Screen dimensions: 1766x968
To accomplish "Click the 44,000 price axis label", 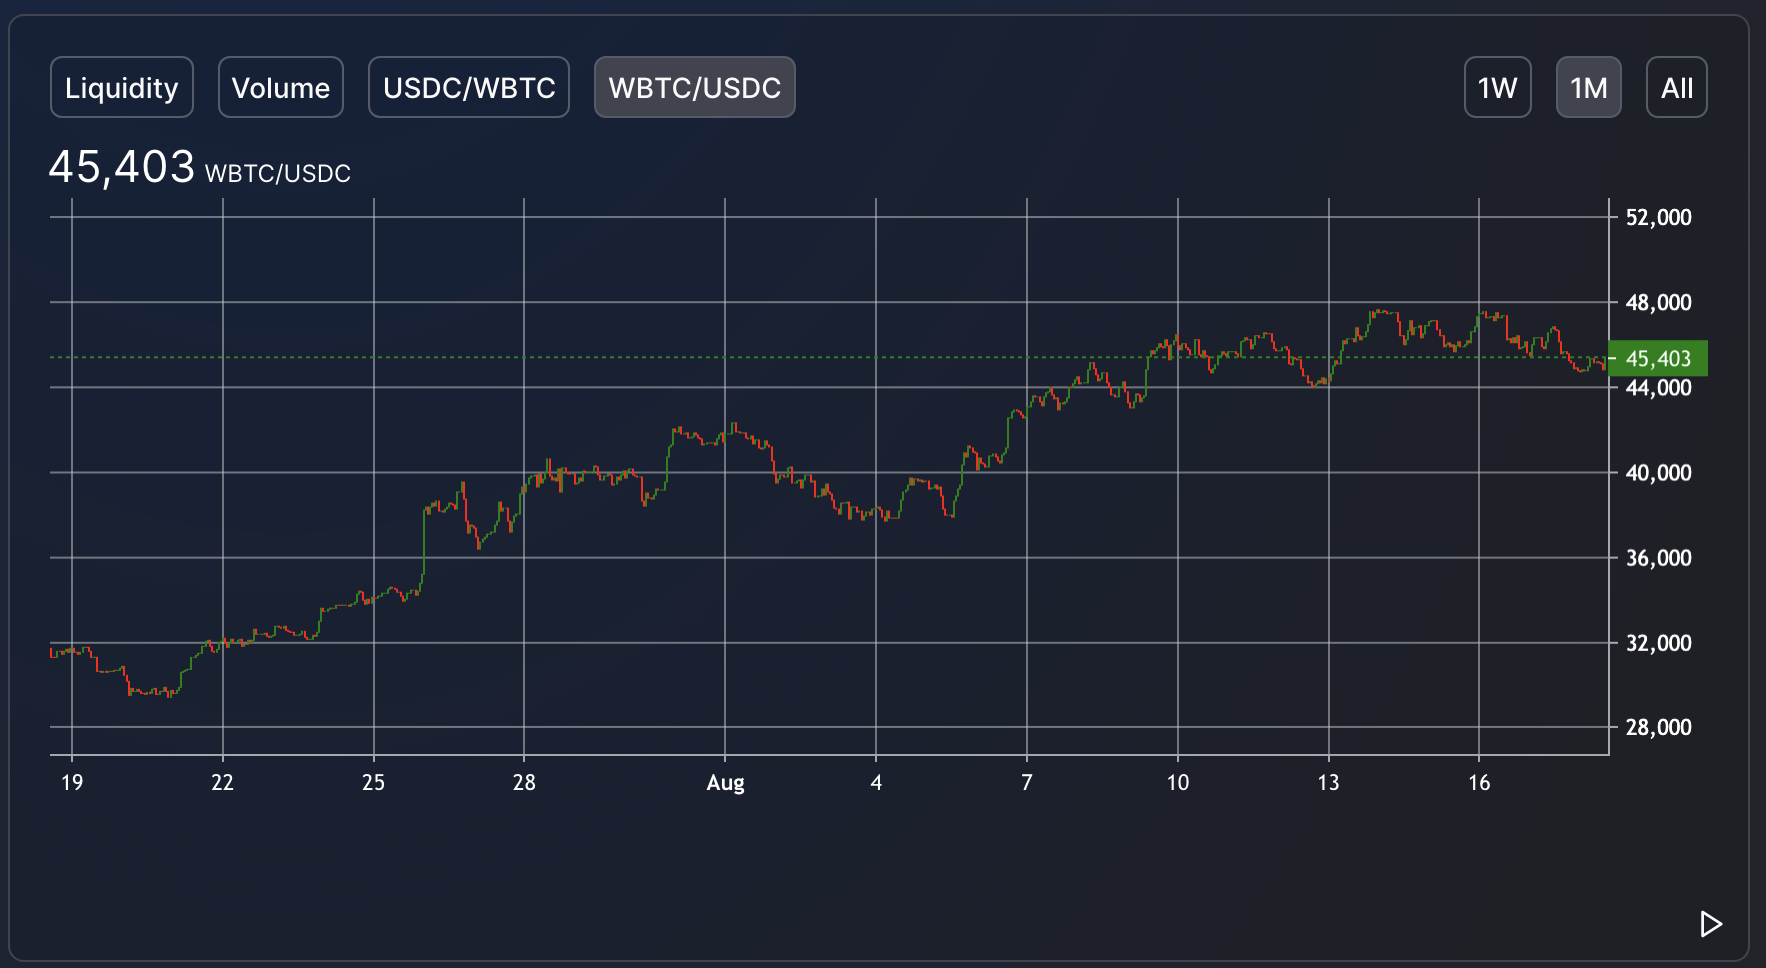I will (1658, 388).
